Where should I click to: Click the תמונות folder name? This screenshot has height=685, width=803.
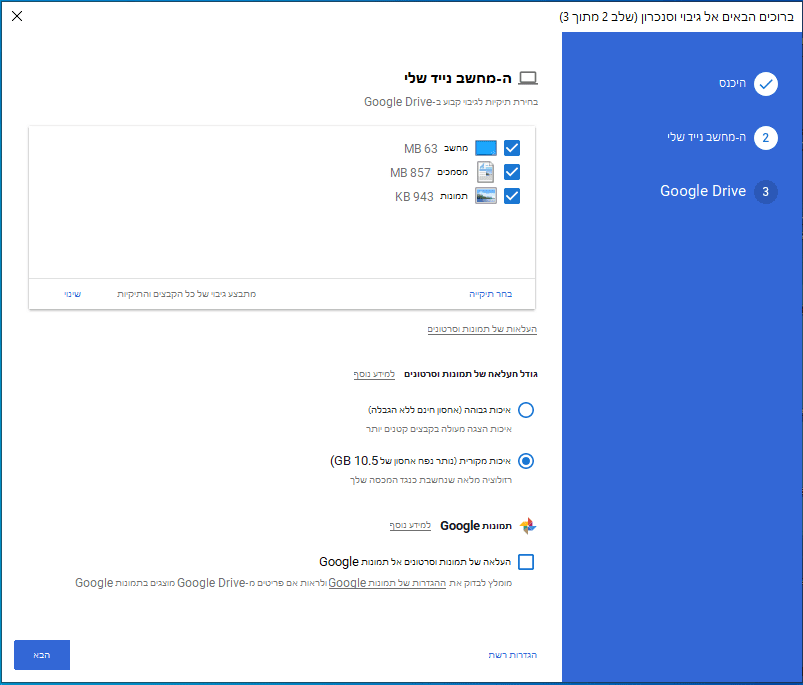point(454,196)
